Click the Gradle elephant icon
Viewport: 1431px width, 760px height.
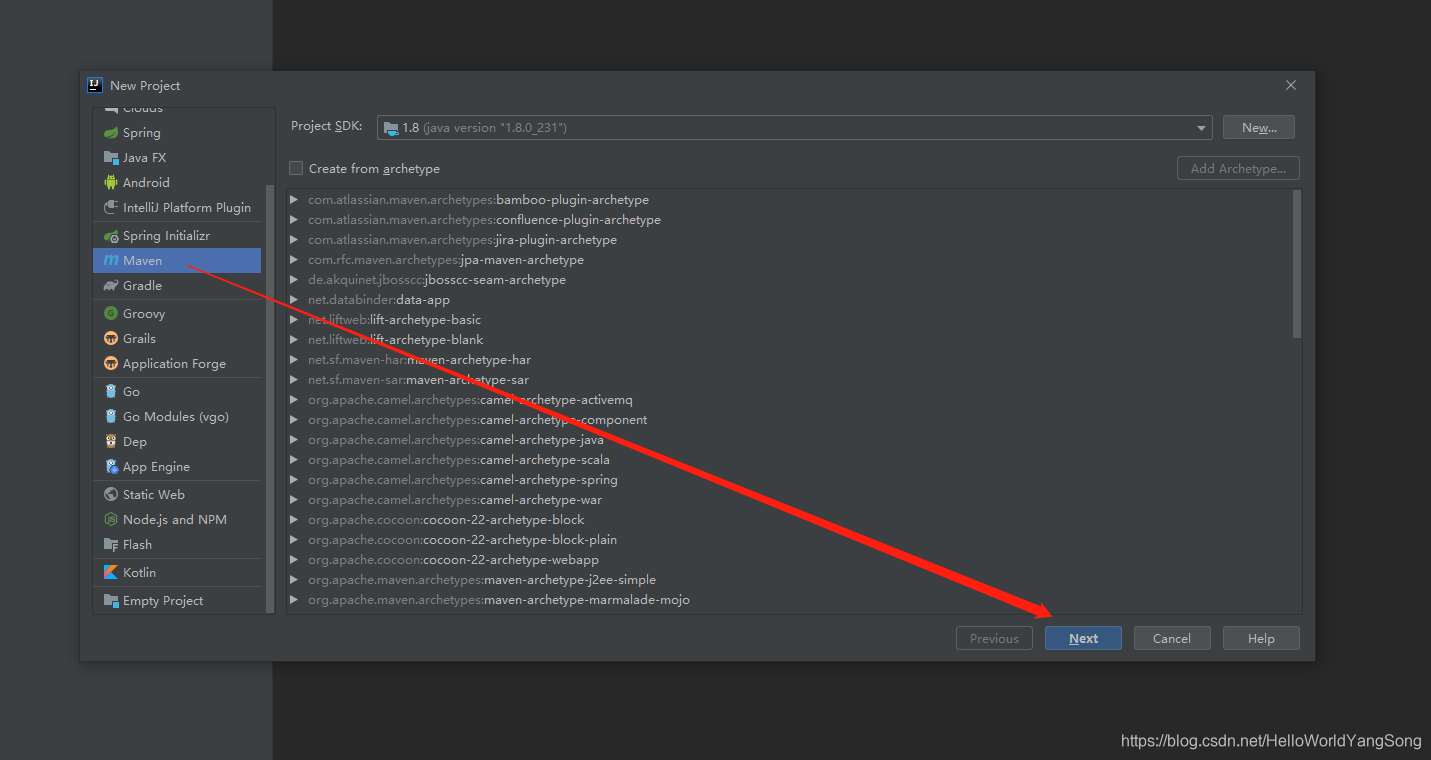[x=111, y=286]
